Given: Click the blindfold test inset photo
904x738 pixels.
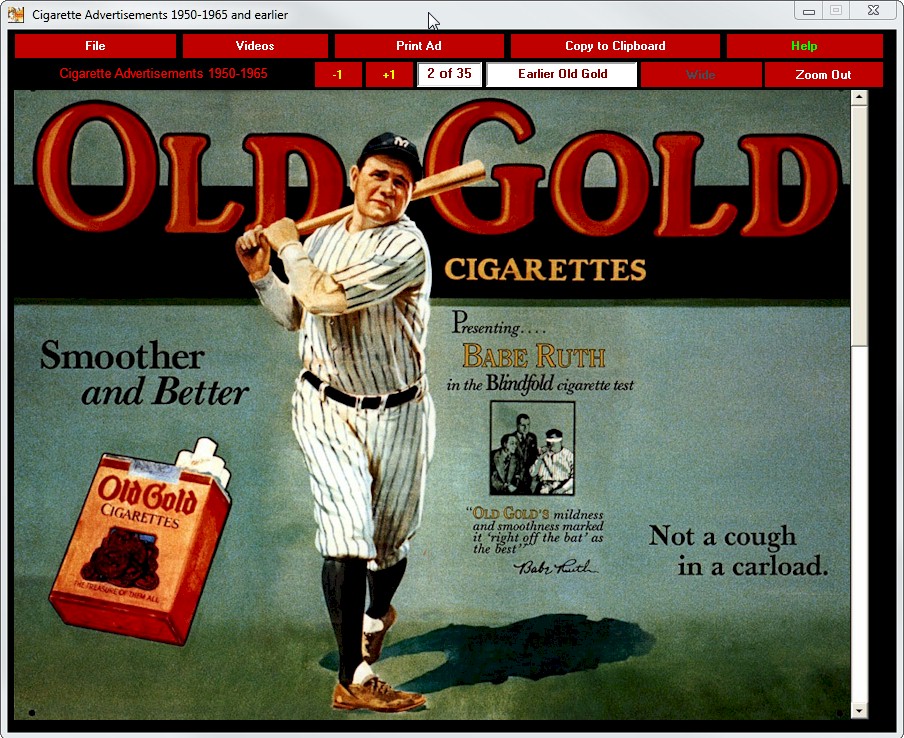Looking at the screenshot, I should click(532, 448).
